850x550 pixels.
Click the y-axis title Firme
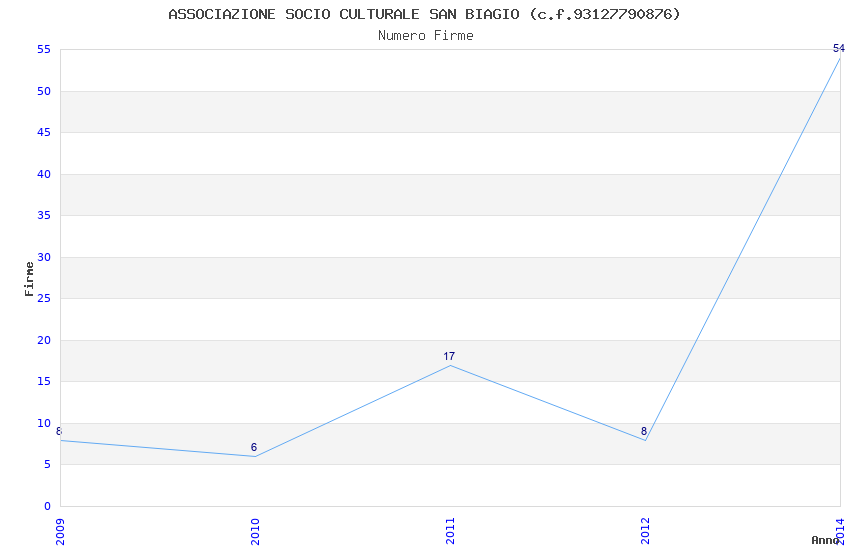point(29,279)
